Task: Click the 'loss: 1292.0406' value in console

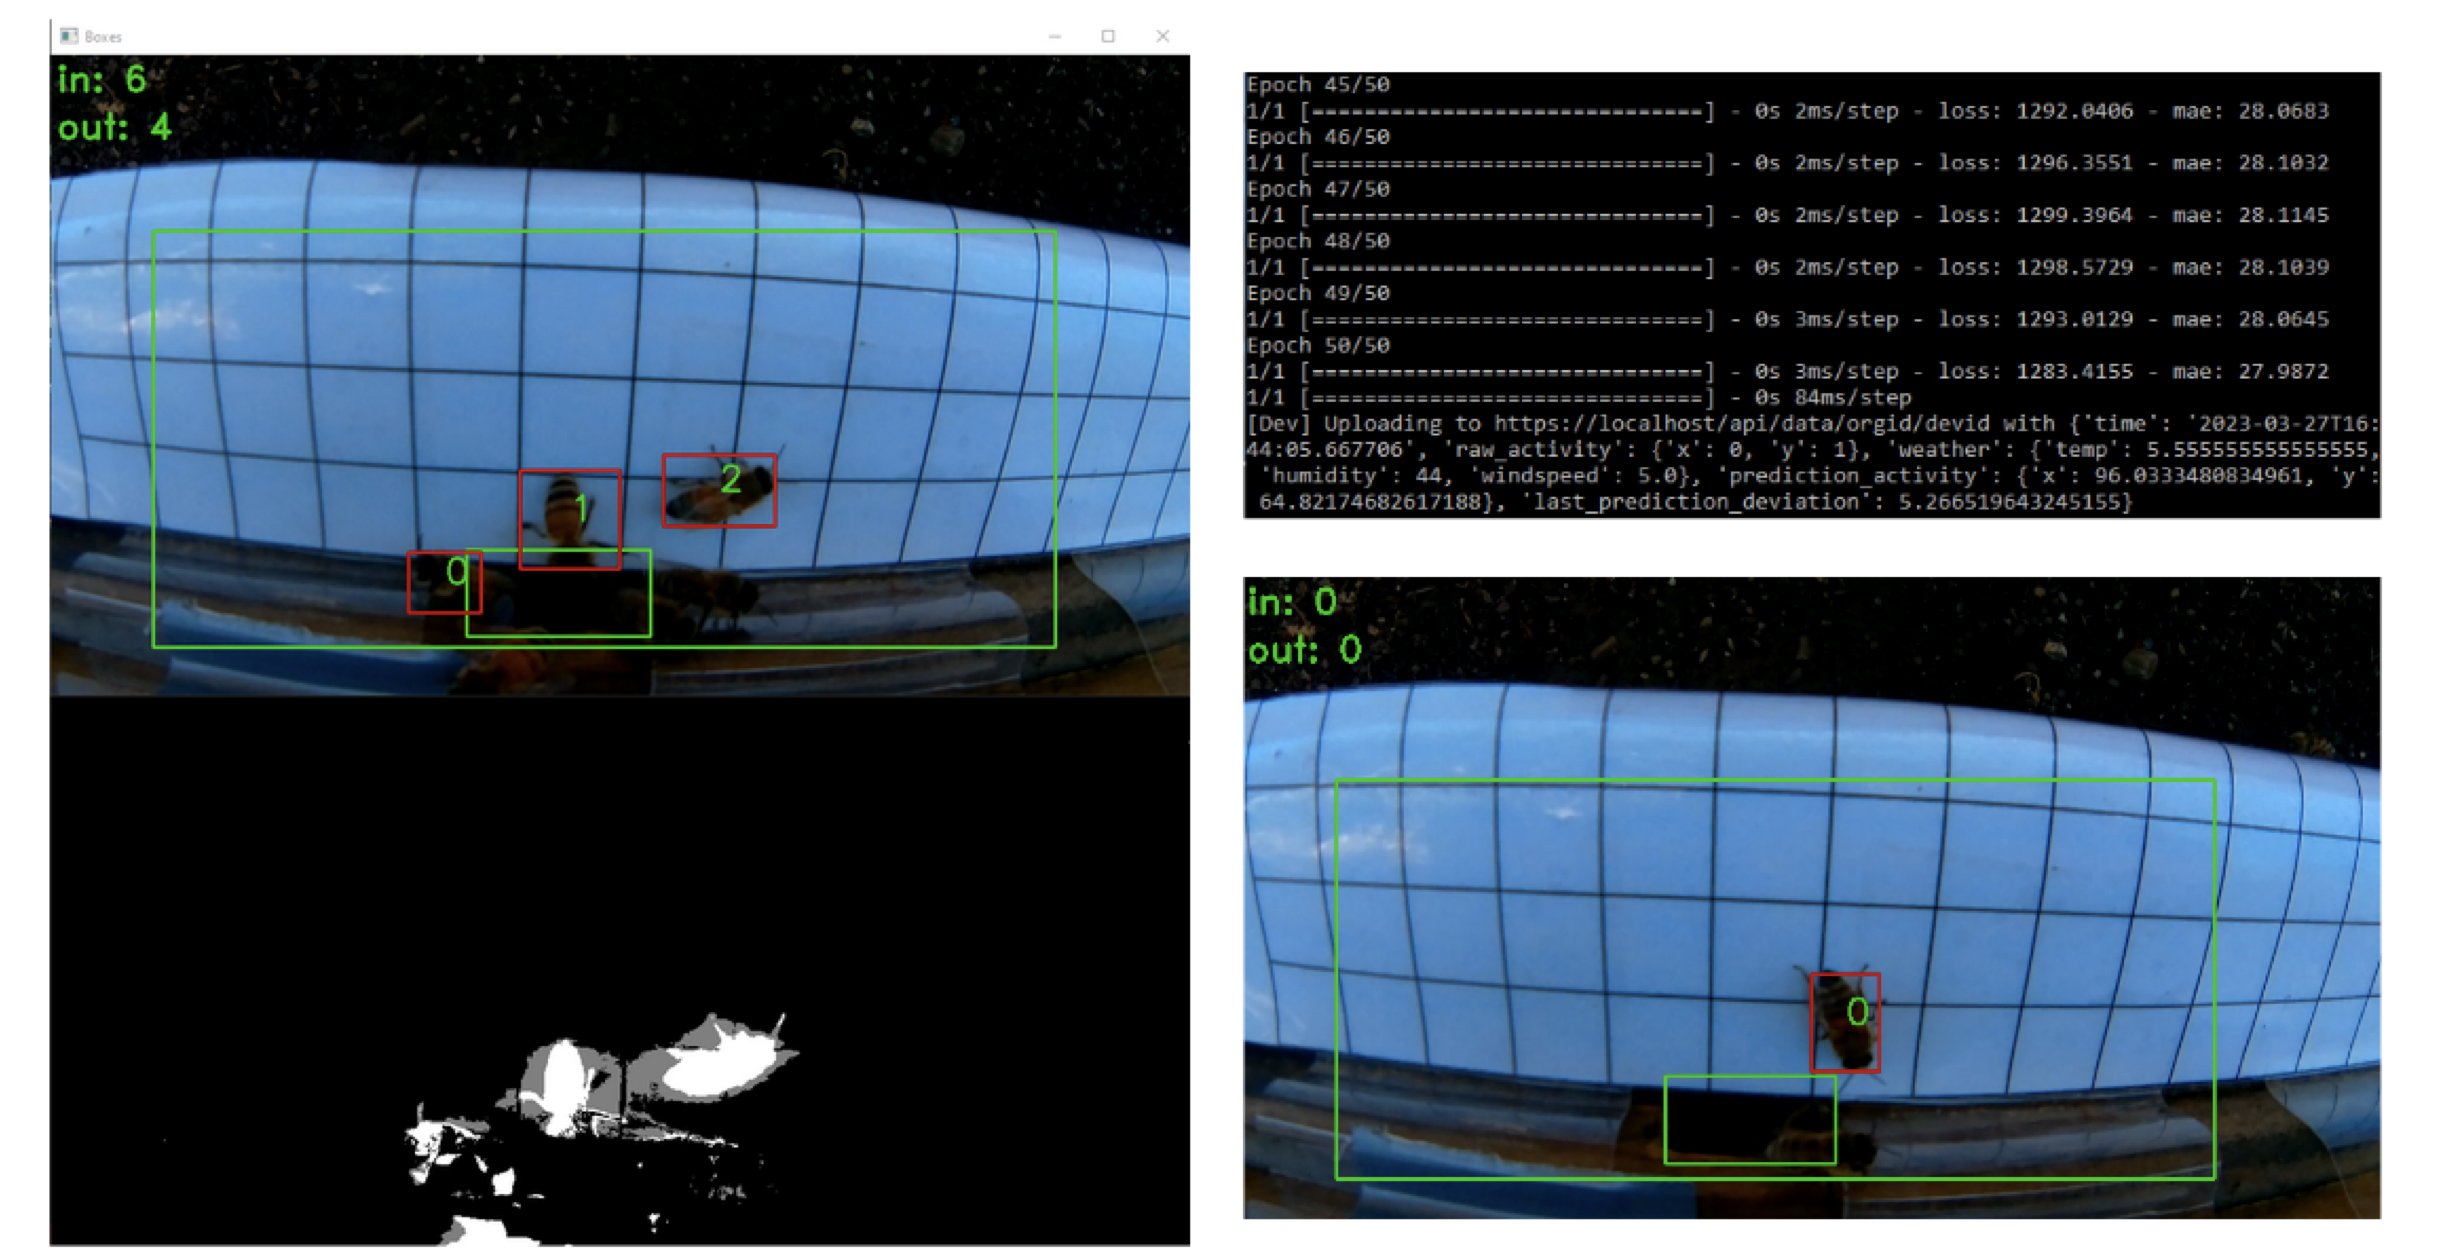Action: pyautogui.click(x=2035, y=111)
